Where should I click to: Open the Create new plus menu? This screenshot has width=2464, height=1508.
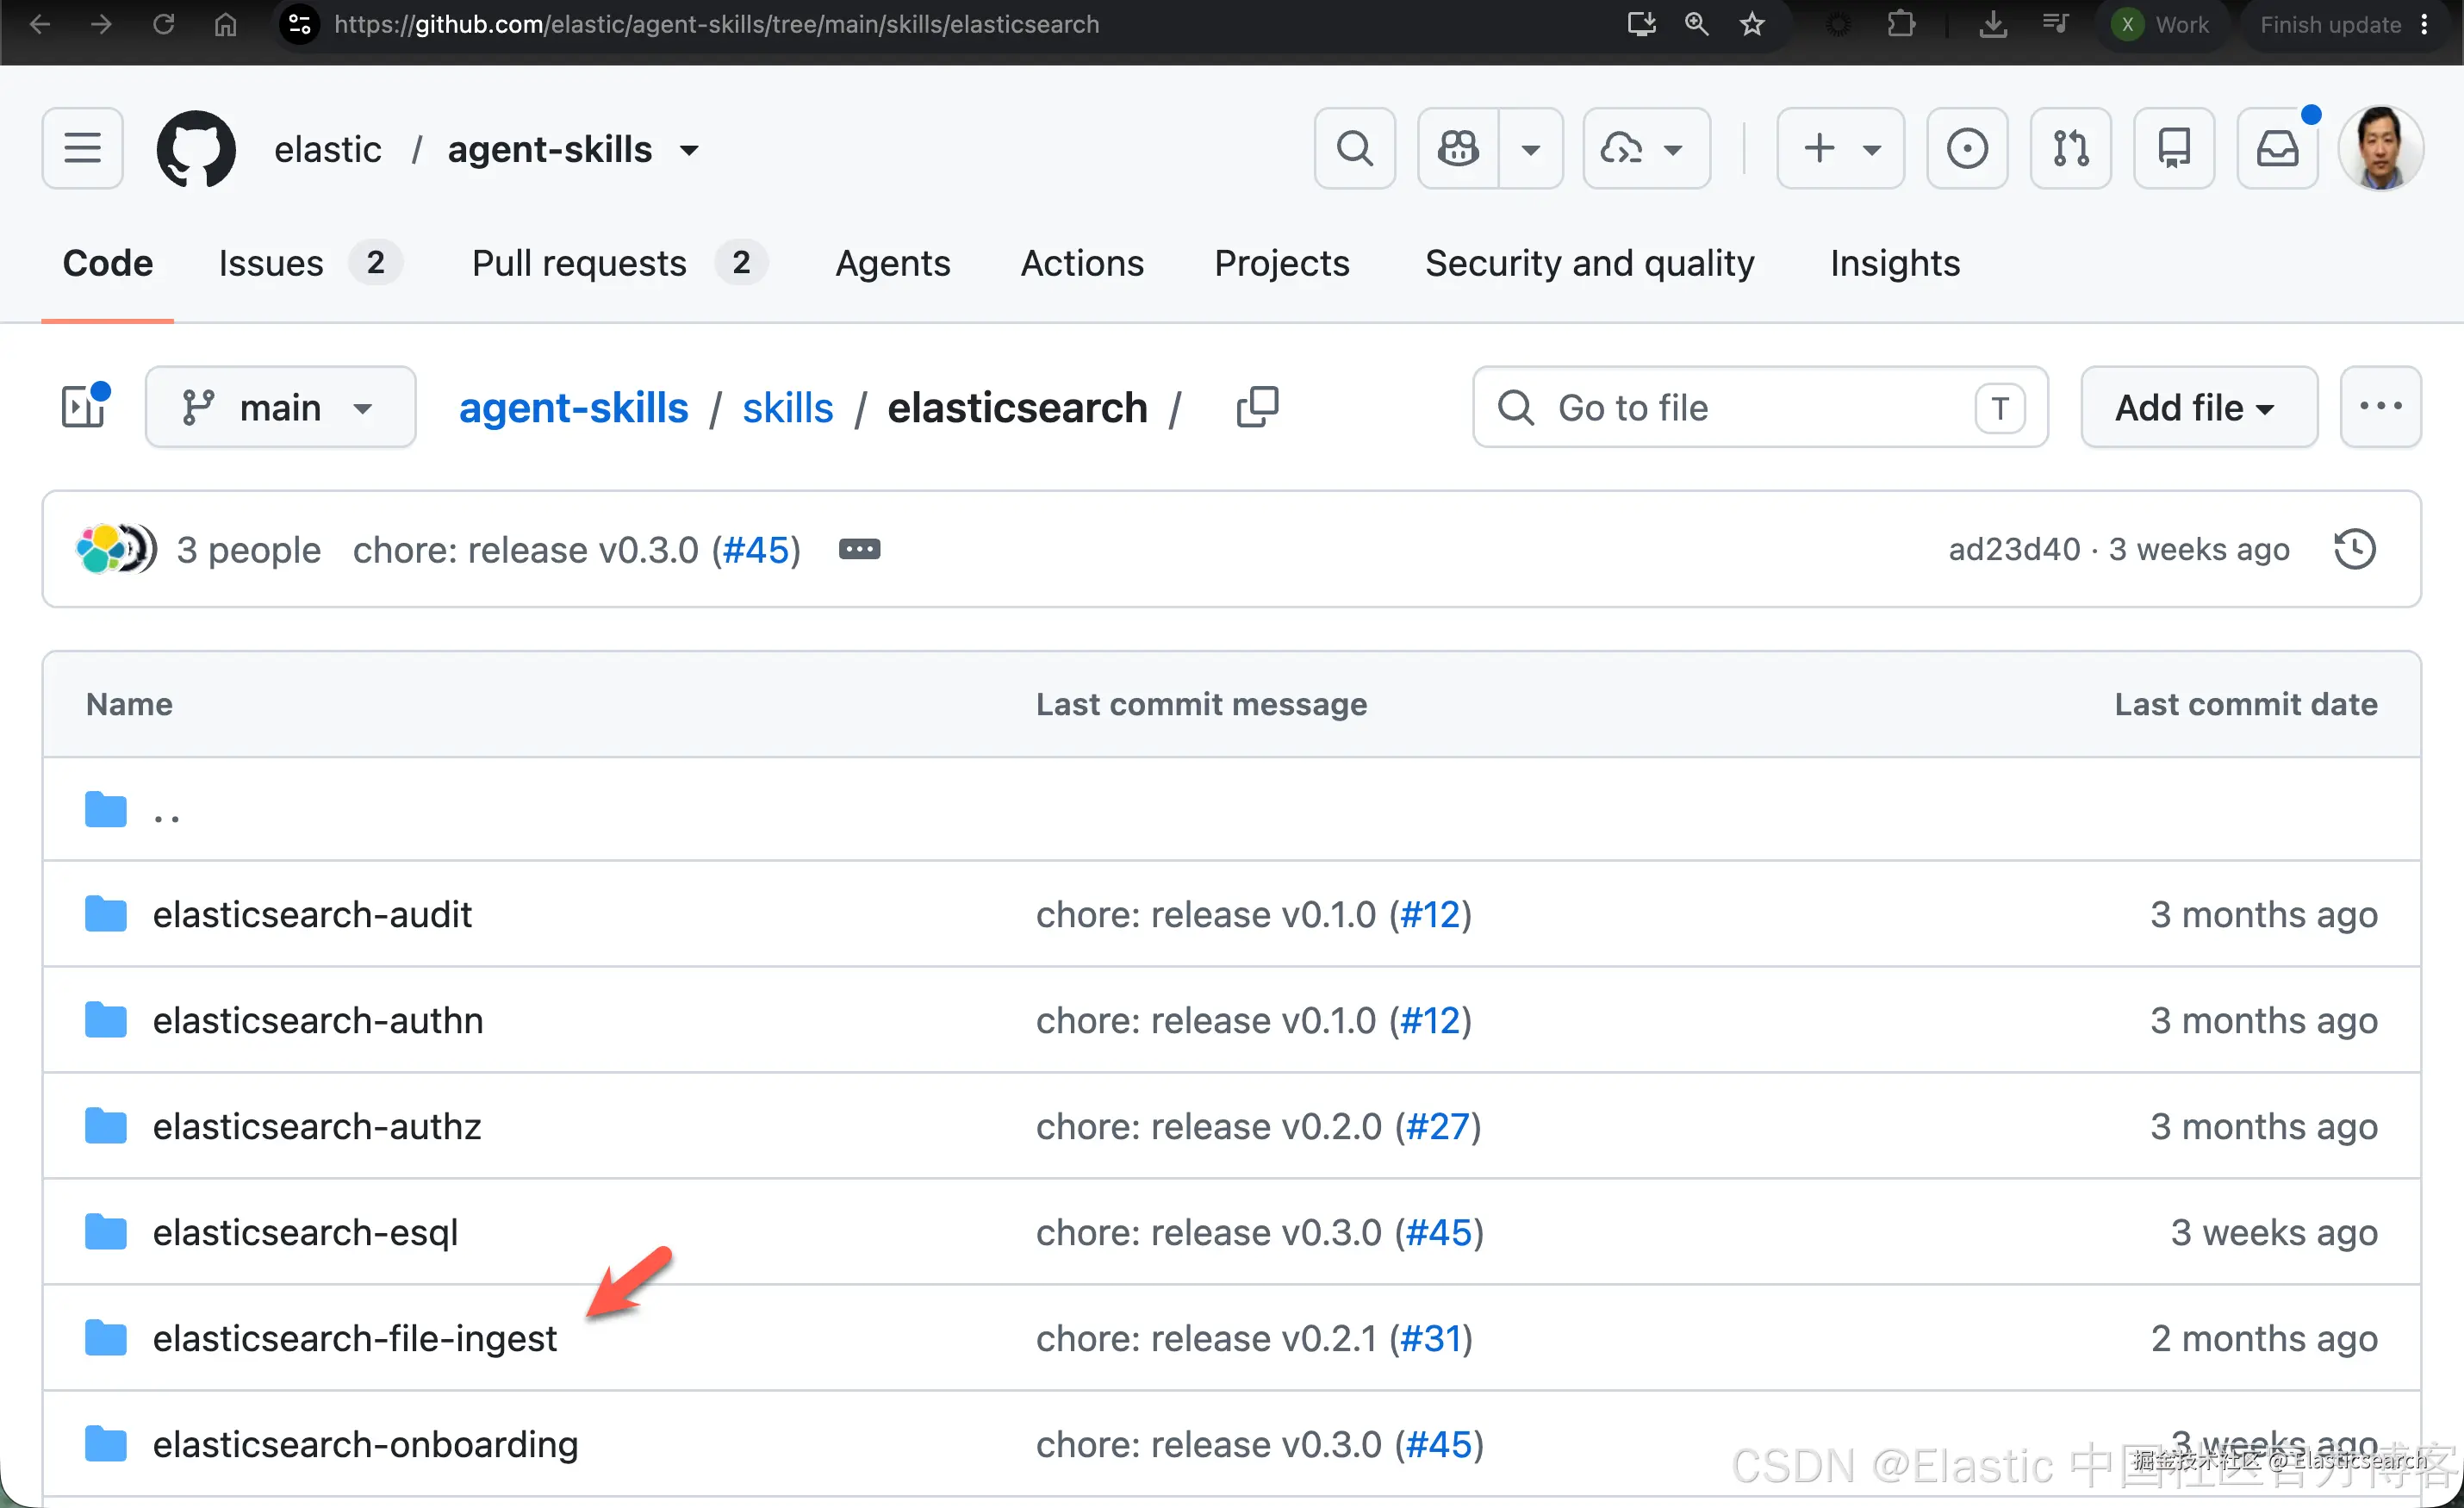pyautogui.click(x=1840, y=148)
